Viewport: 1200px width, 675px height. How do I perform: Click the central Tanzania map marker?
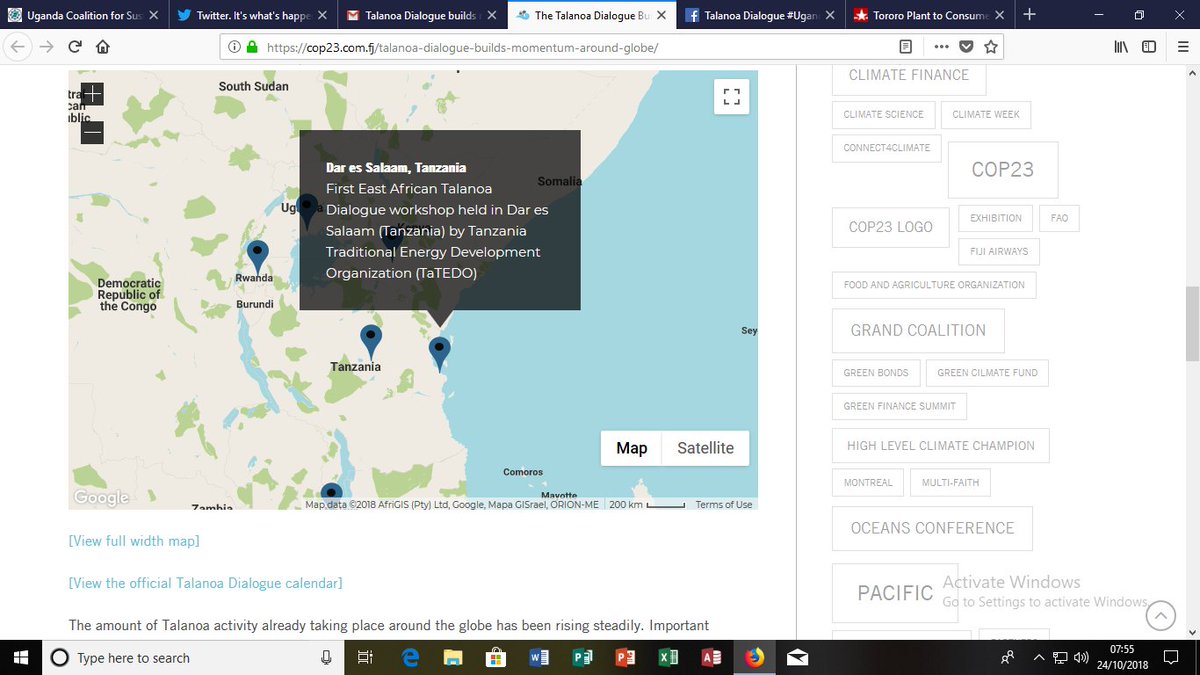(x=371, y=341)
